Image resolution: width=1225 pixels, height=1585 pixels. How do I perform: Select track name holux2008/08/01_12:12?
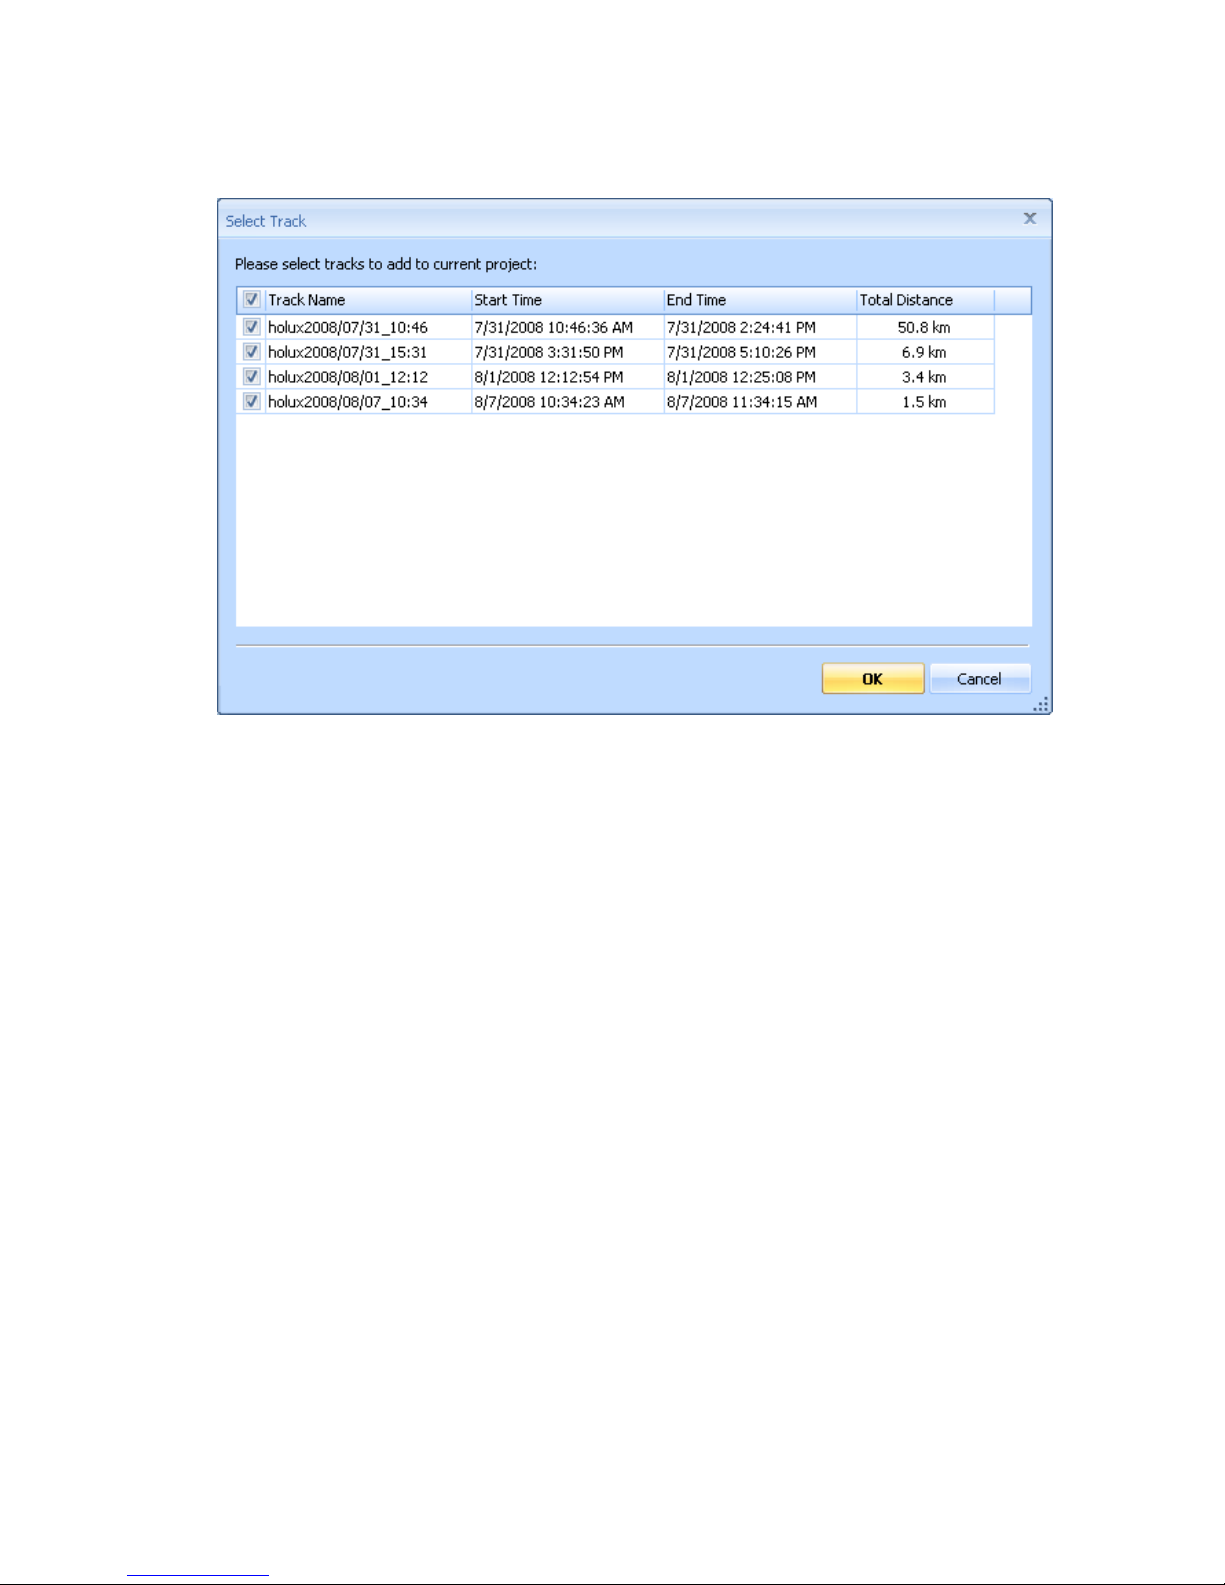pyautogui.click(x=348, y=377)
